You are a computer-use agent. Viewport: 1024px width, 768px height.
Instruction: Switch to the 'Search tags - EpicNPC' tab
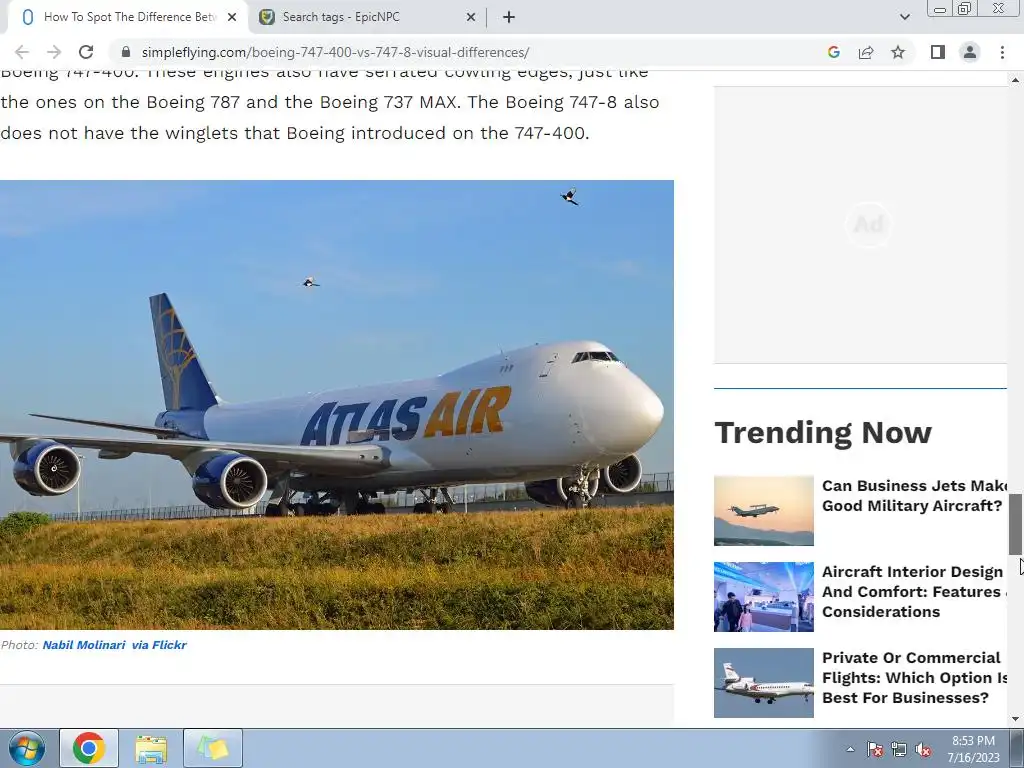(367, 17)
